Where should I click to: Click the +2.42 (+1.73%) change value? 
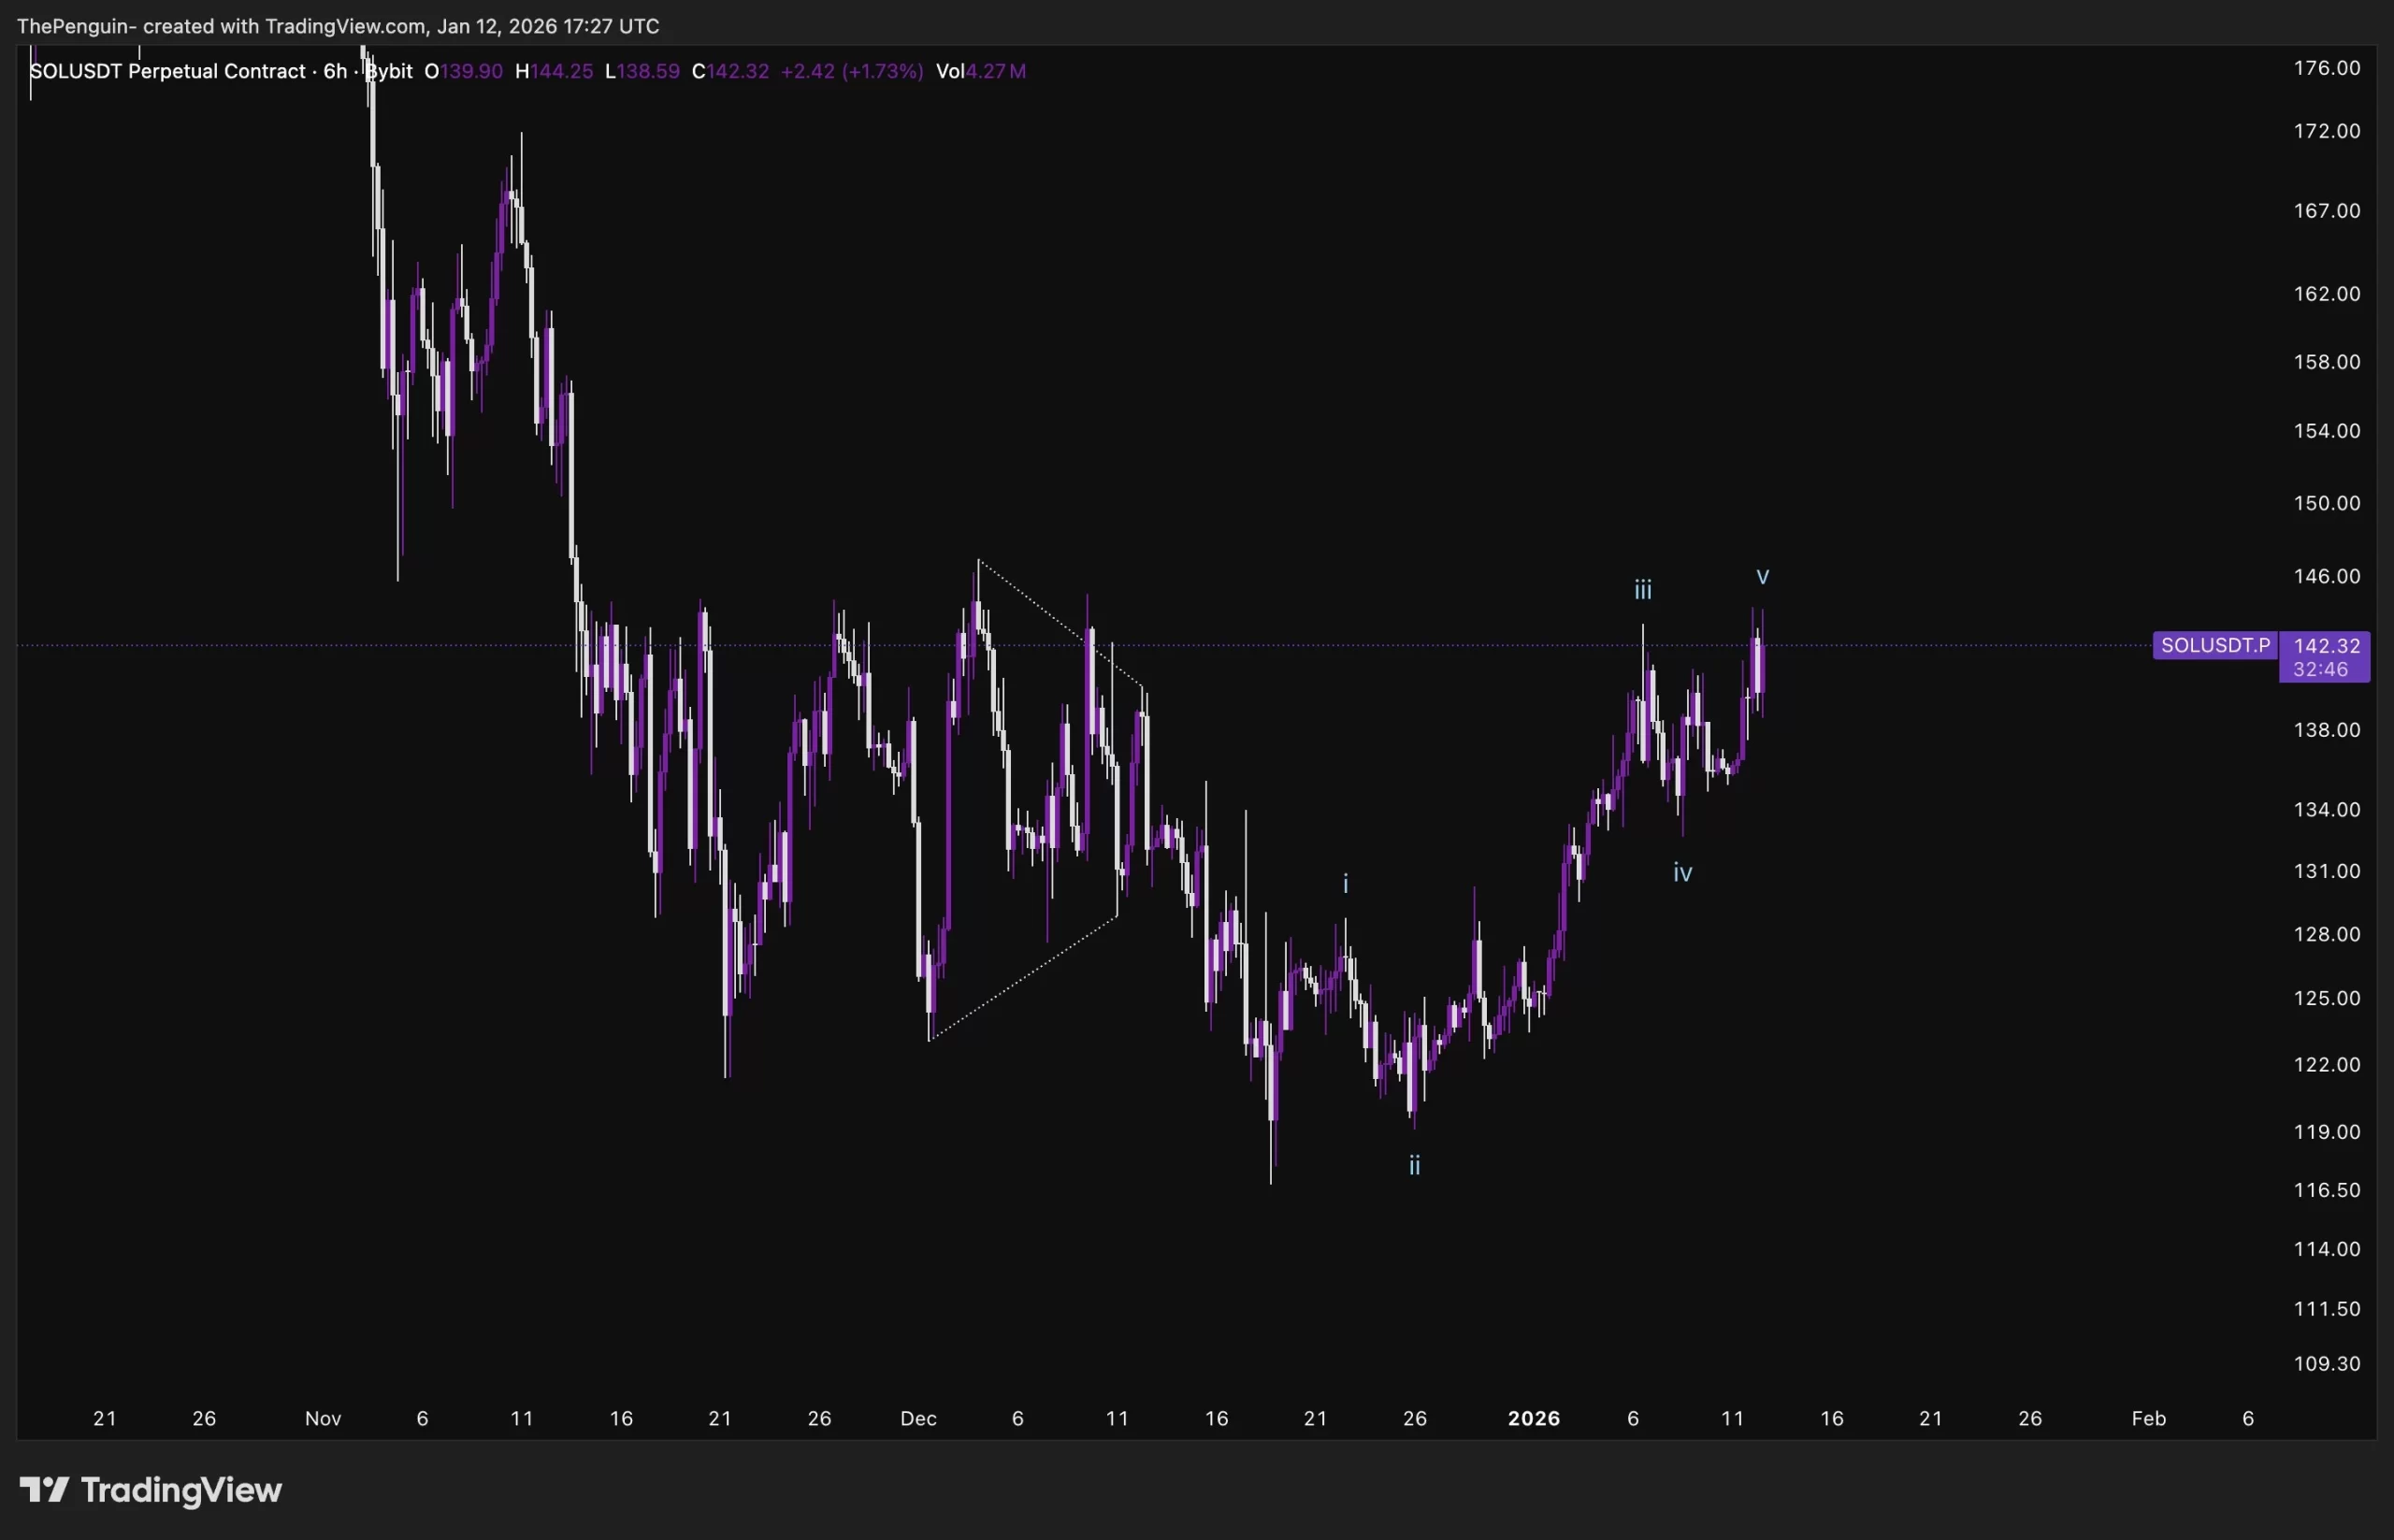851,71
